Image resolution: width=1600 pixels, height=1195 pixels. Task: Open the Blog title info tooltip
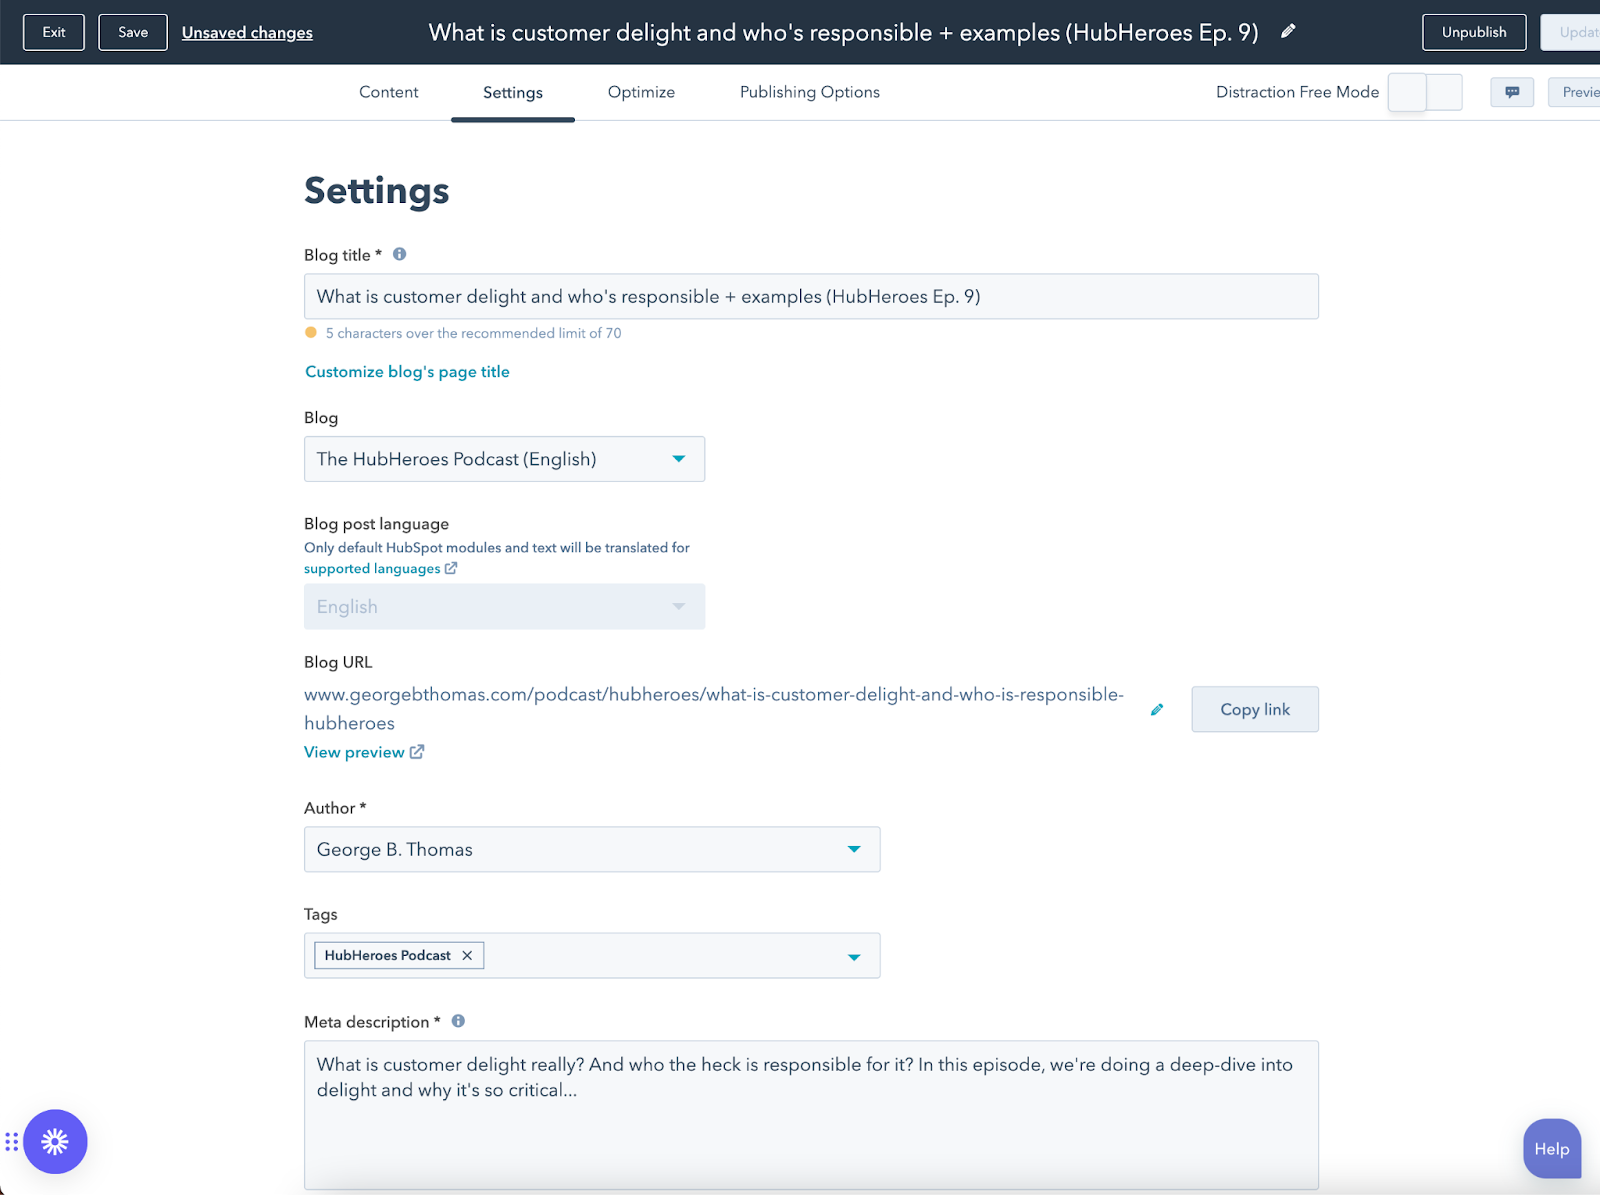(399, 254)
